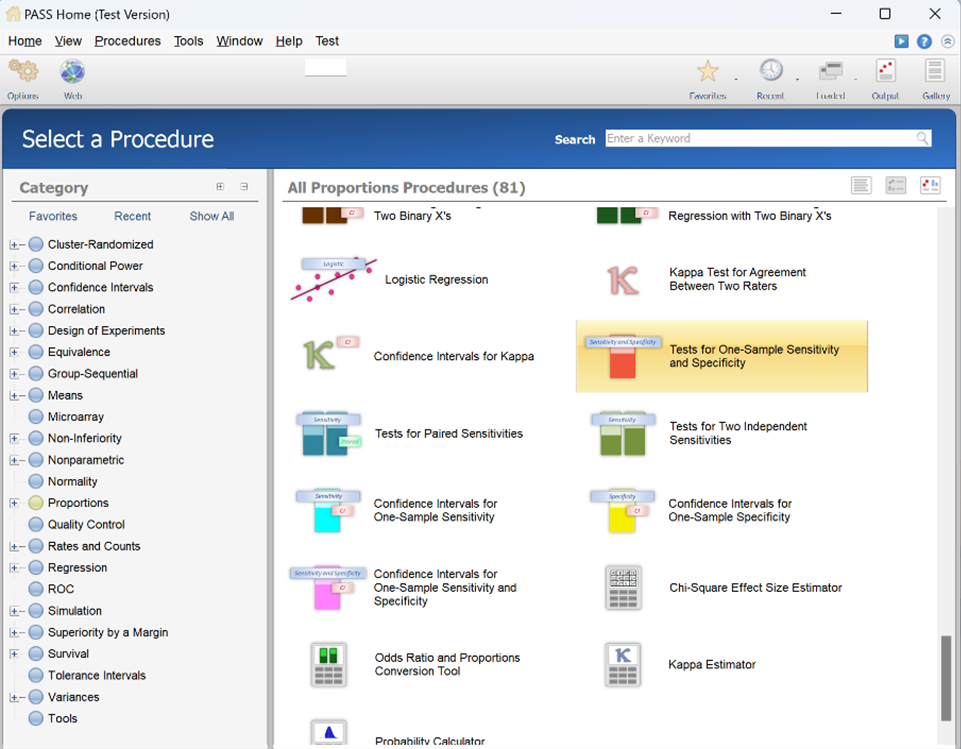Open the Web globe icon

pyautogui.click(x=72, y=72)
